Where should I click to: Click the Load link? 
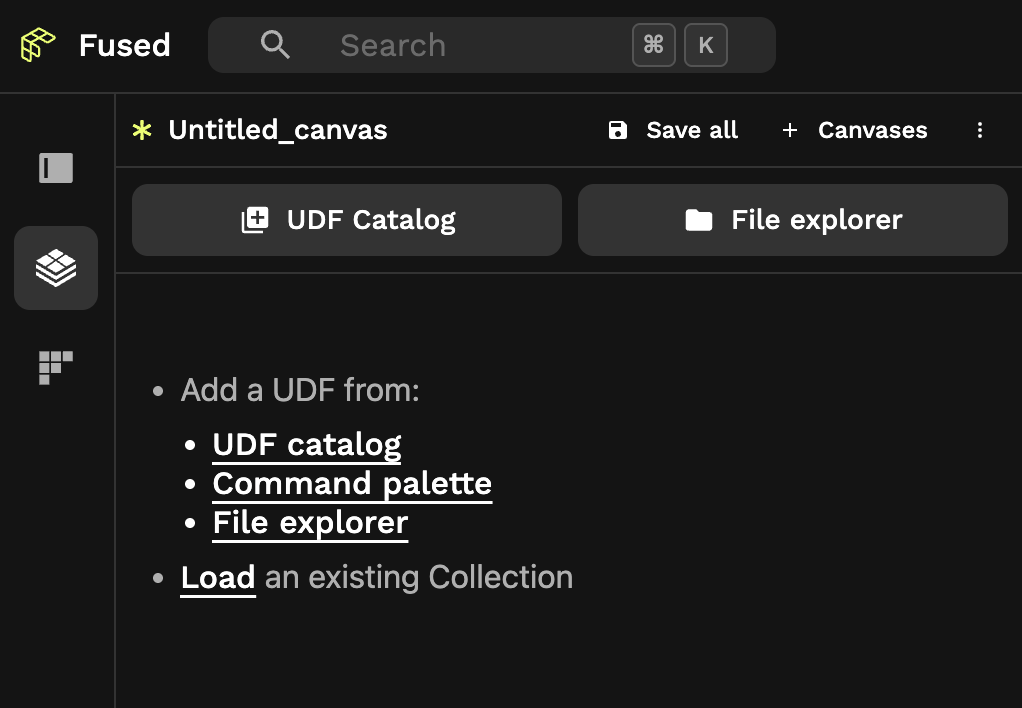pyautogui.click(x=218, y=578)
